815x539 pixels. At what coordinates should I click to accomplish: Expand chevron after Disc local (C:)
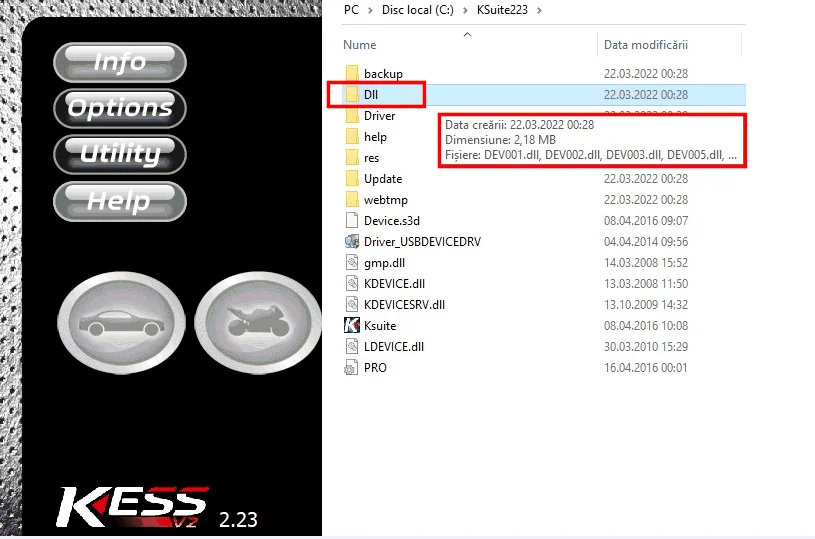pos(465,10)
